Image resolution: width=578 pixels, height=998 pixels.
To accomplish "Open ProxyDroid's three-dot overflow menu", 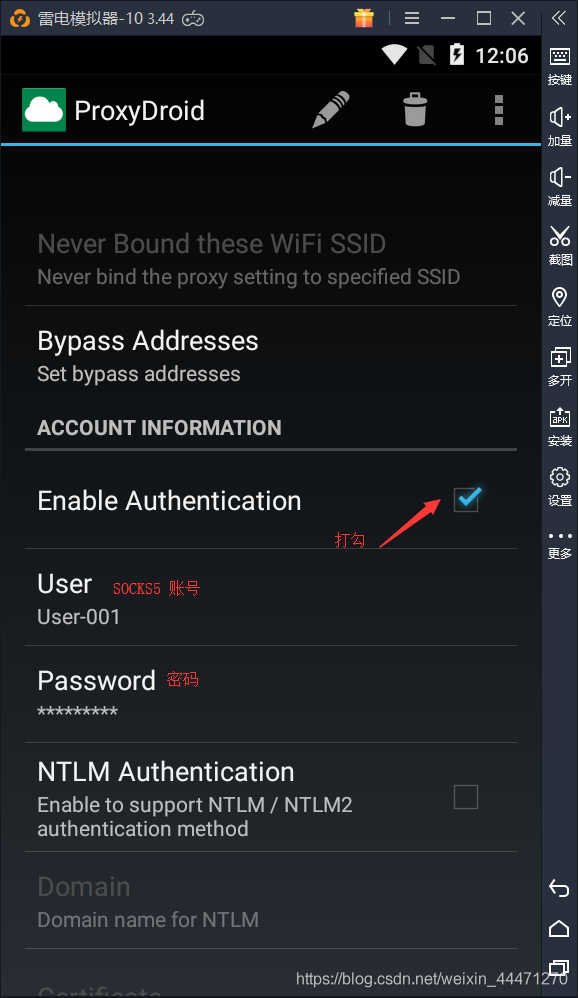I will (498, 110).
